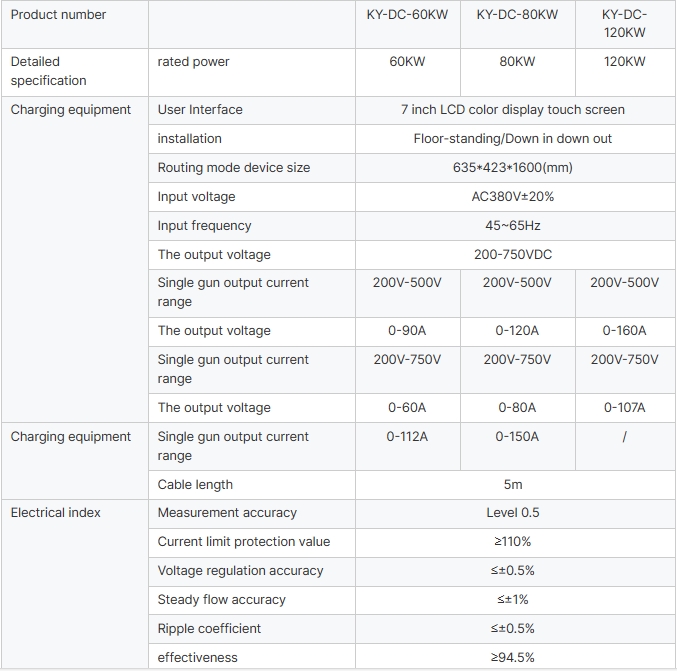
Task: Select the 'rated power' row label
Action: click(194, 62)
